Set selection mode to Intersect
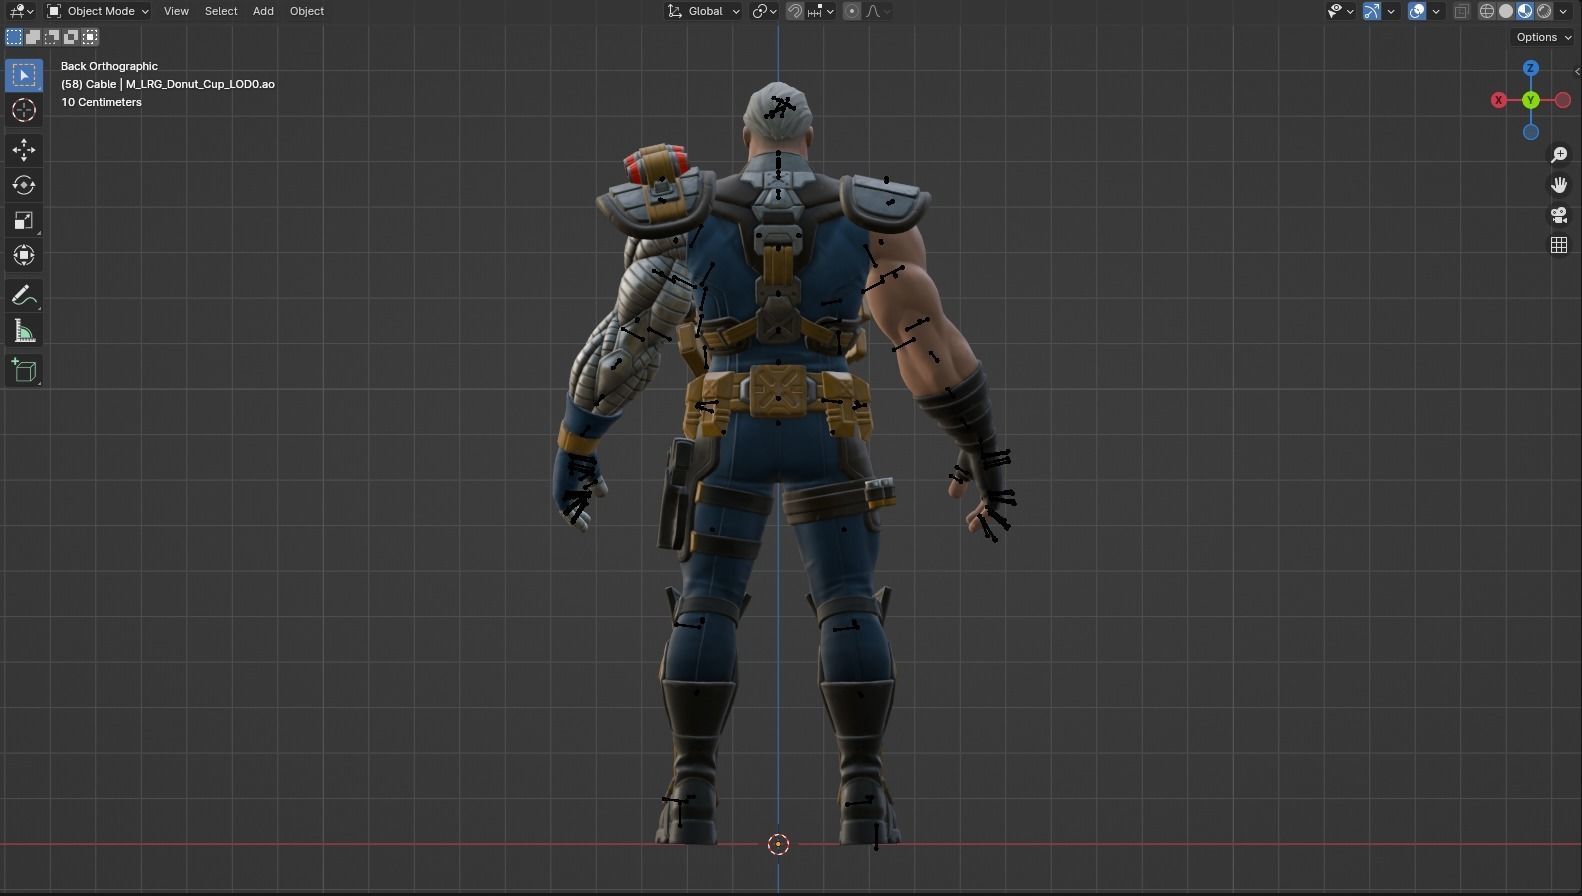This screenshot has width=1582, height=896. [90, 37]
